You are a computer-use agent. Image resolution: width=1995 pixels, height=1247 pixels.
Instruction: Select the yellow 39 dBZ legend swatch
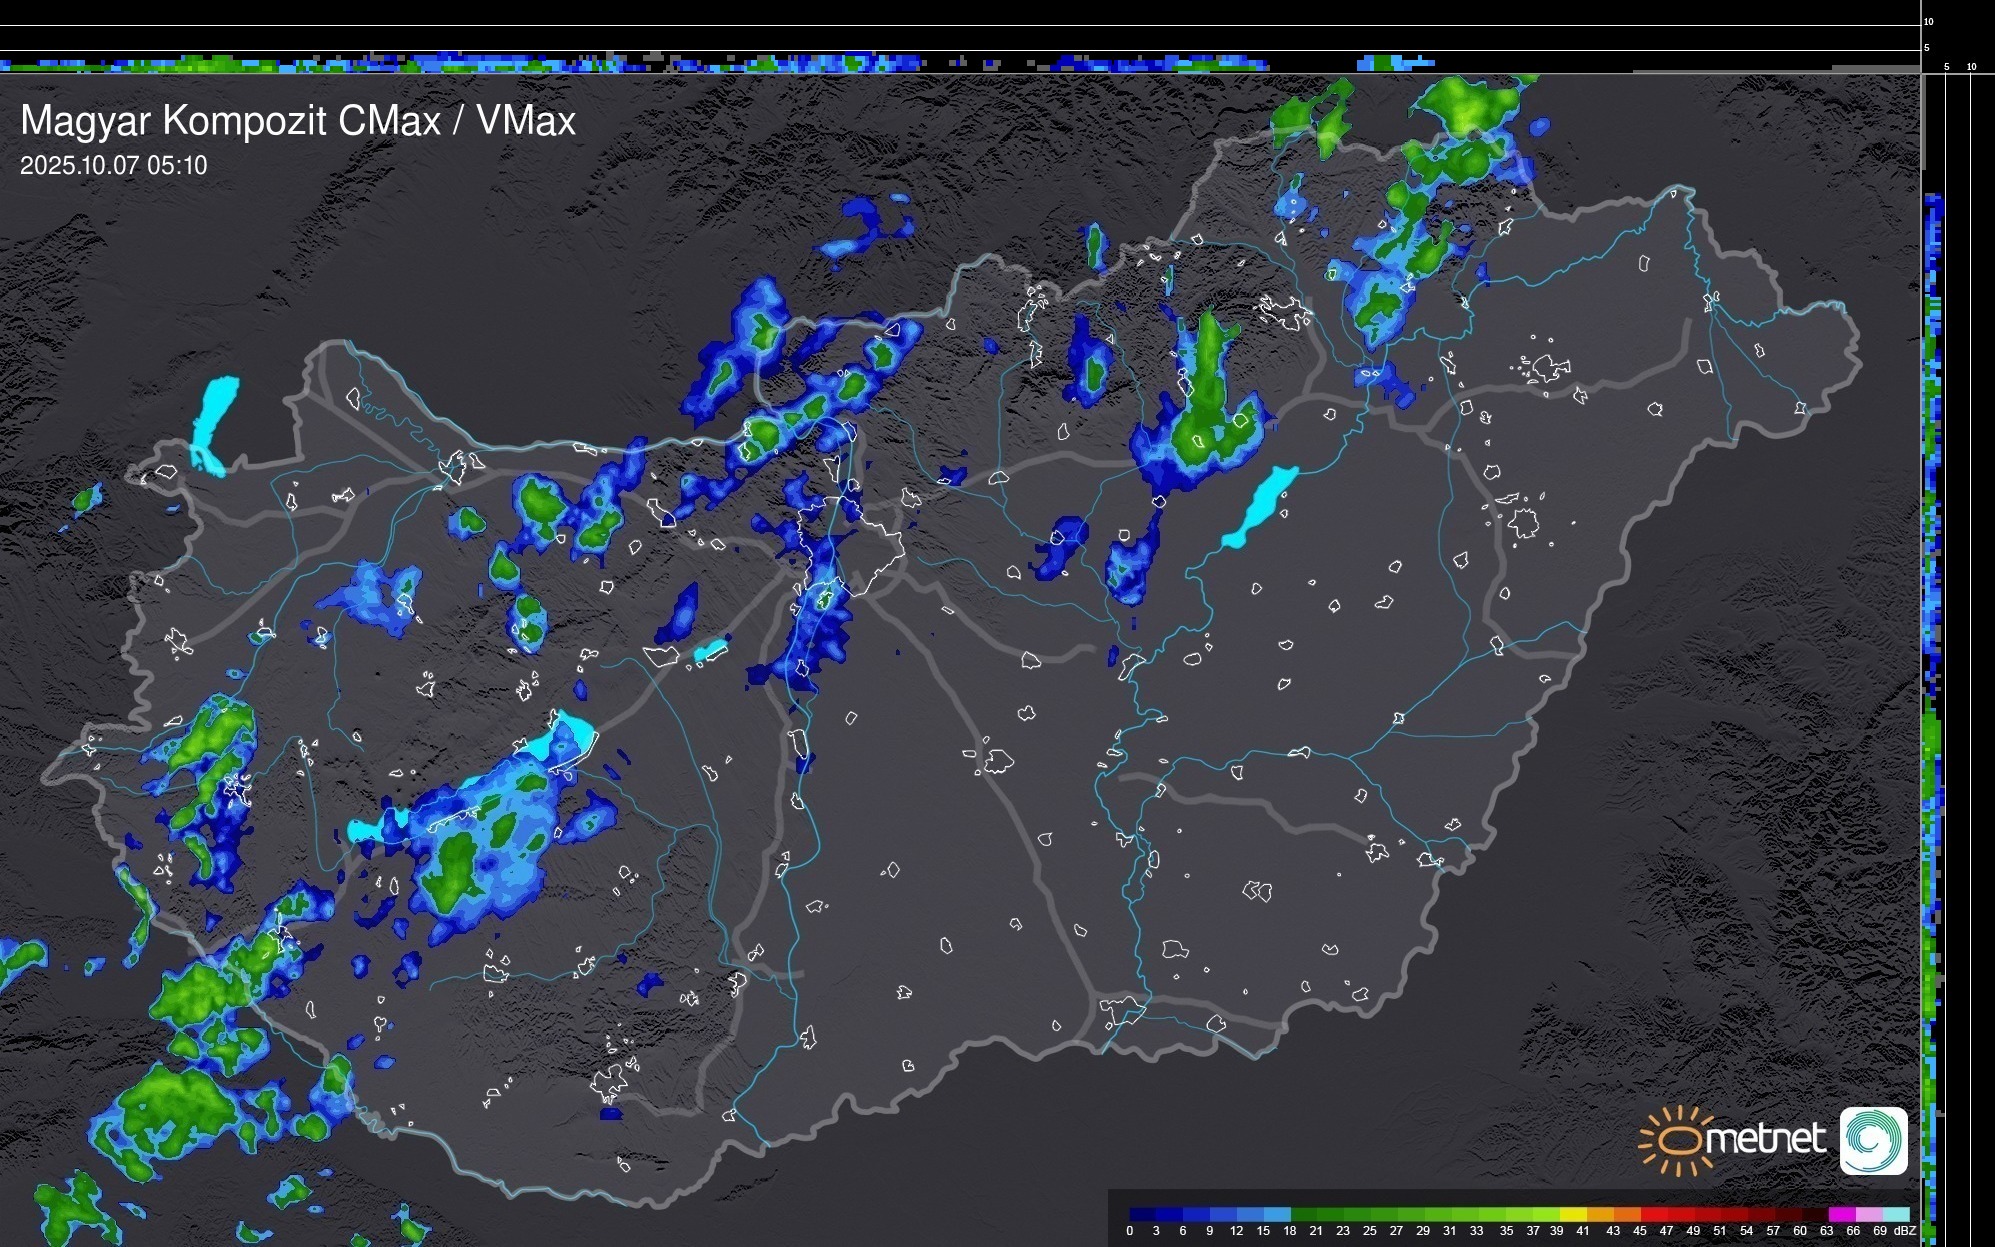point(1573,1215)
